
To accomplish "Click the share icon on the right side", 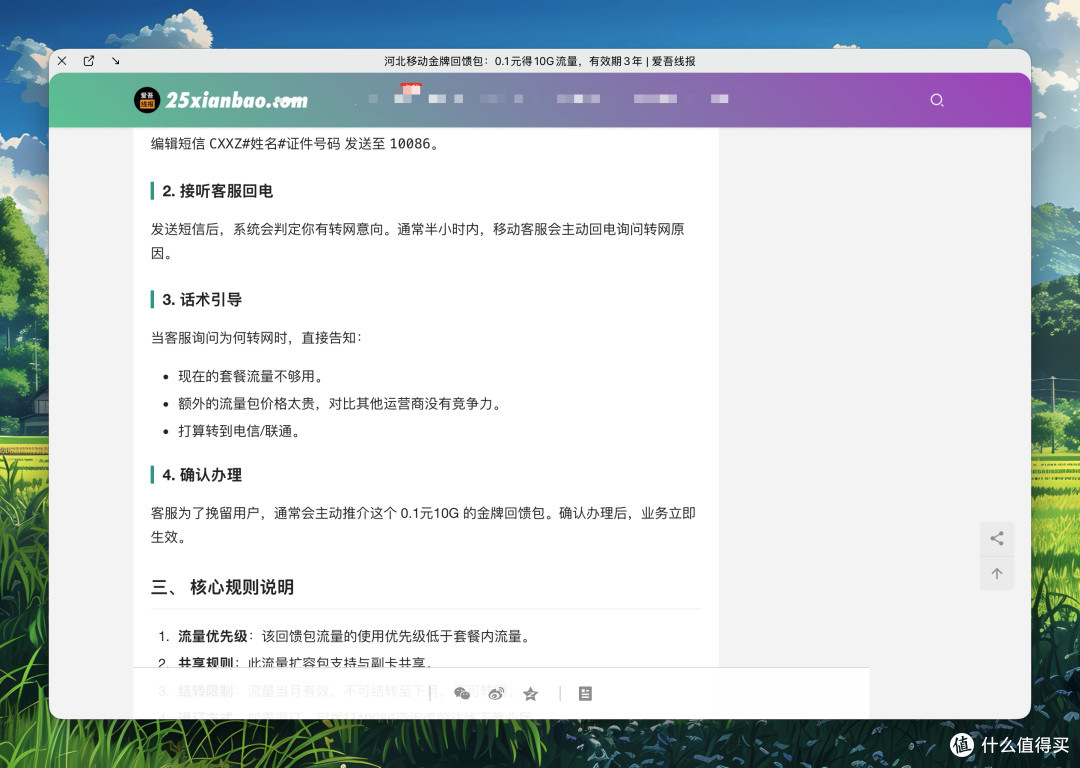I will (x=997, y=539).
